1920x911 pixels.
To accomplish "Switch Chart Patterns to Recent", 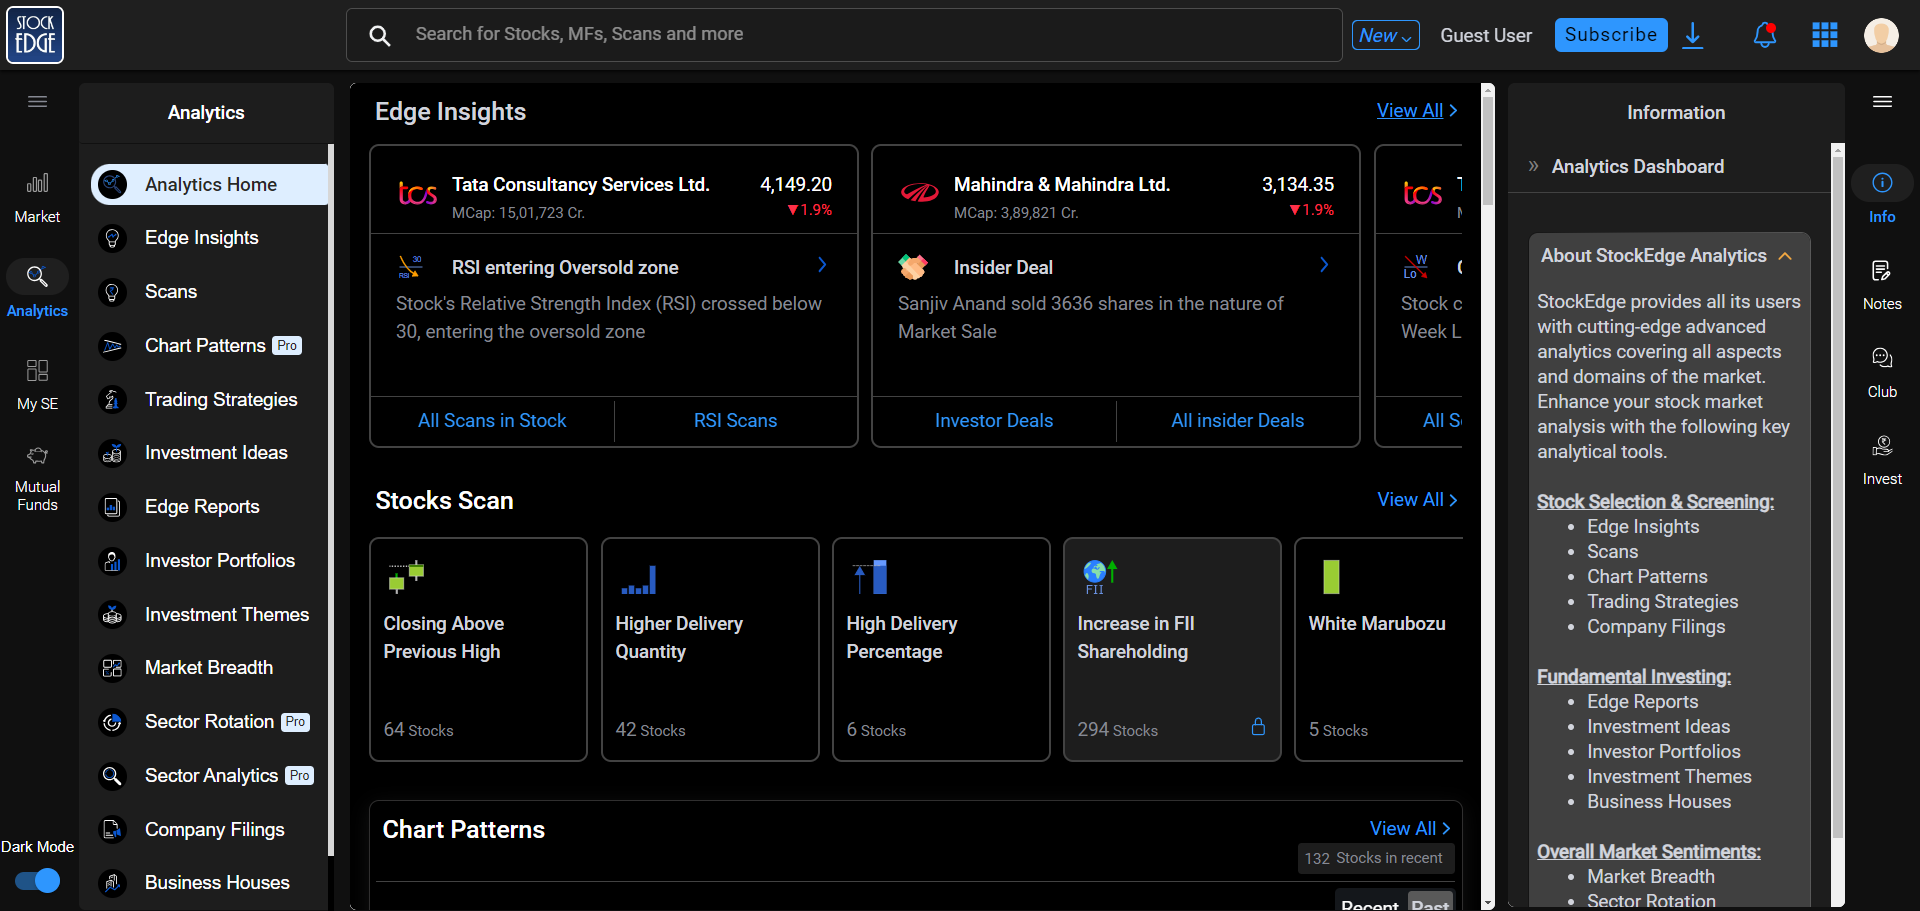I will (1370, 905).
